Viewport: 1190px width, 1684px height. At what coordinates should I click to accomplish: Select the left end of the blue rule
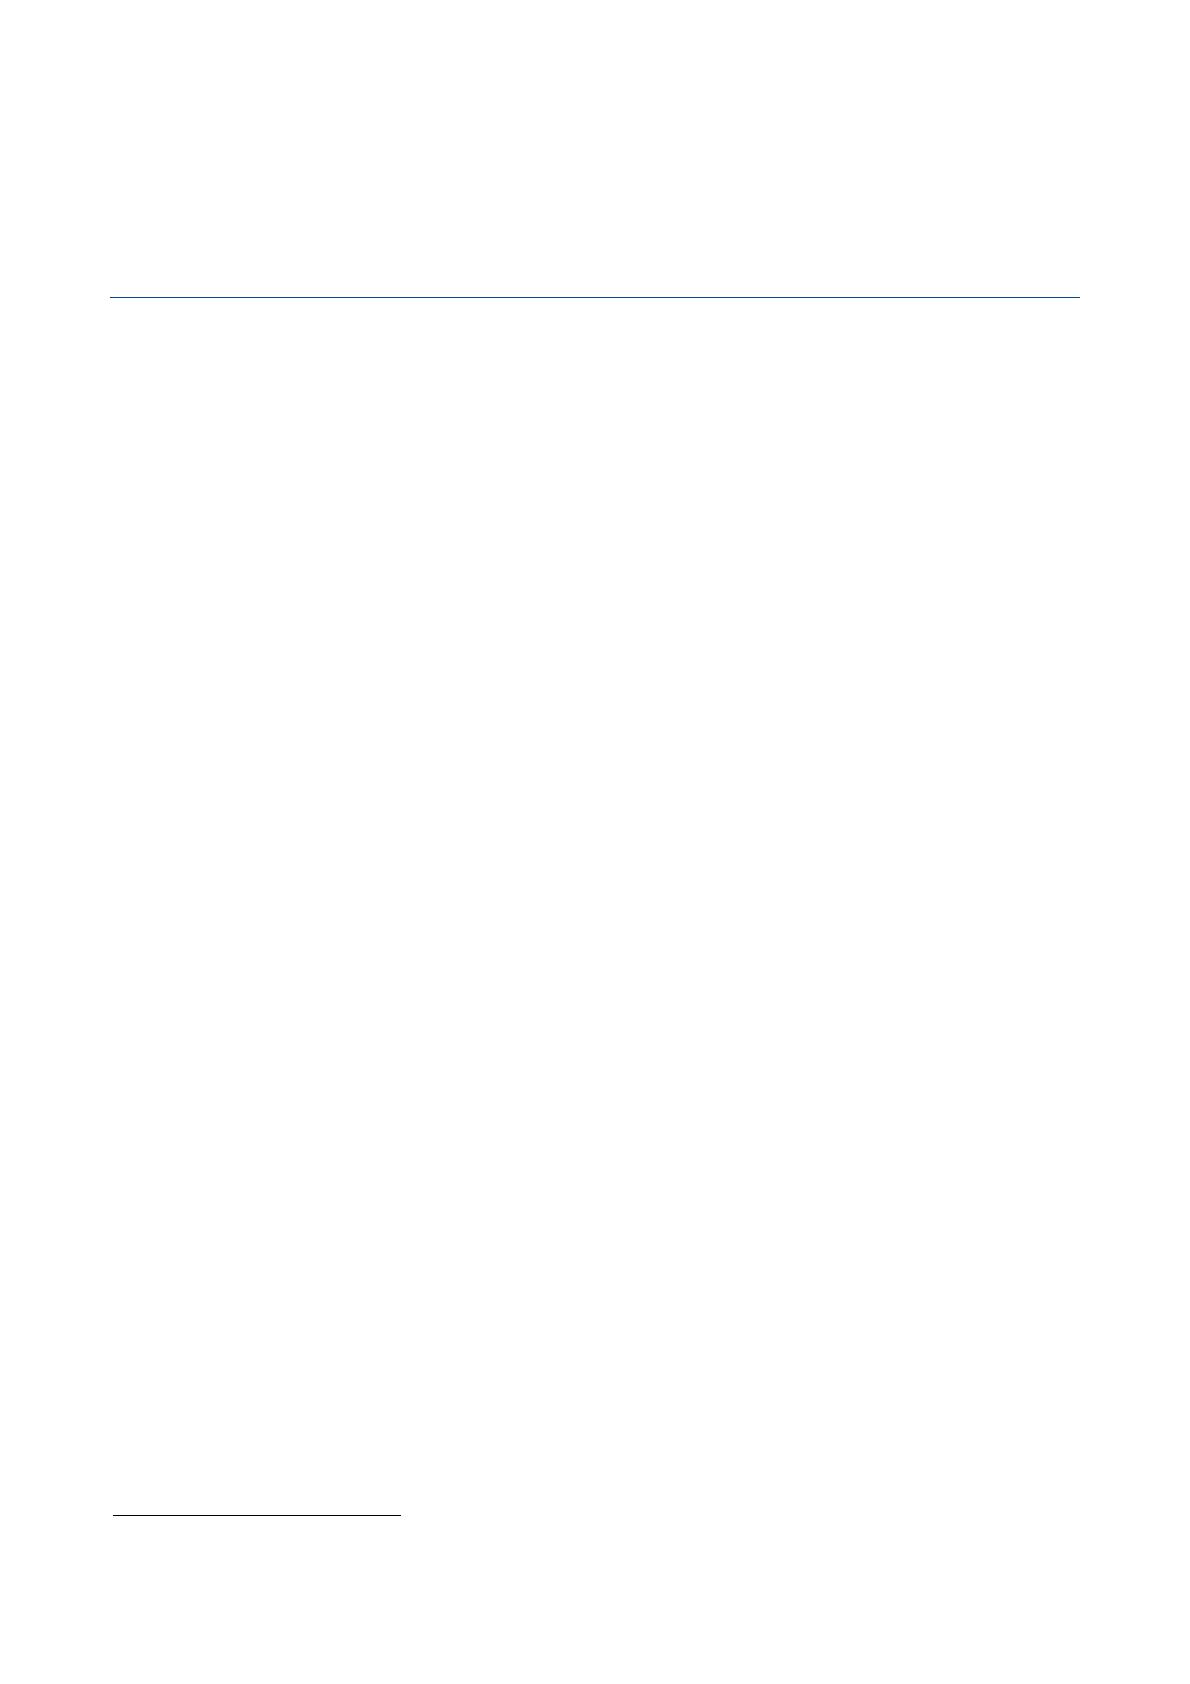click(111, 297)
